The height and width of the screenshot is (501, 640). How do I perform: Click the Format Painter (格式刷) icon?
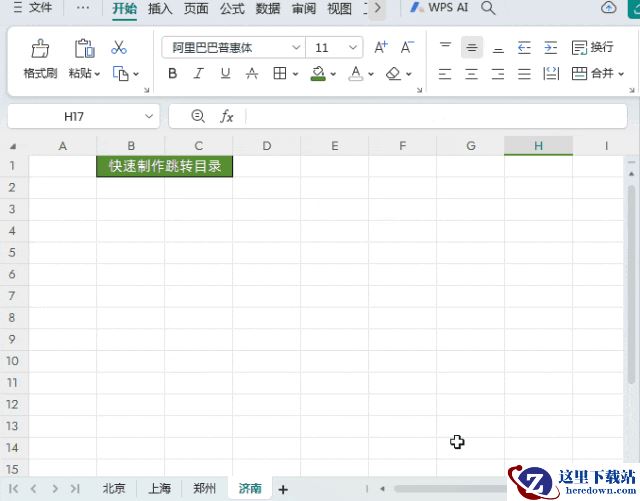(40, 49)
